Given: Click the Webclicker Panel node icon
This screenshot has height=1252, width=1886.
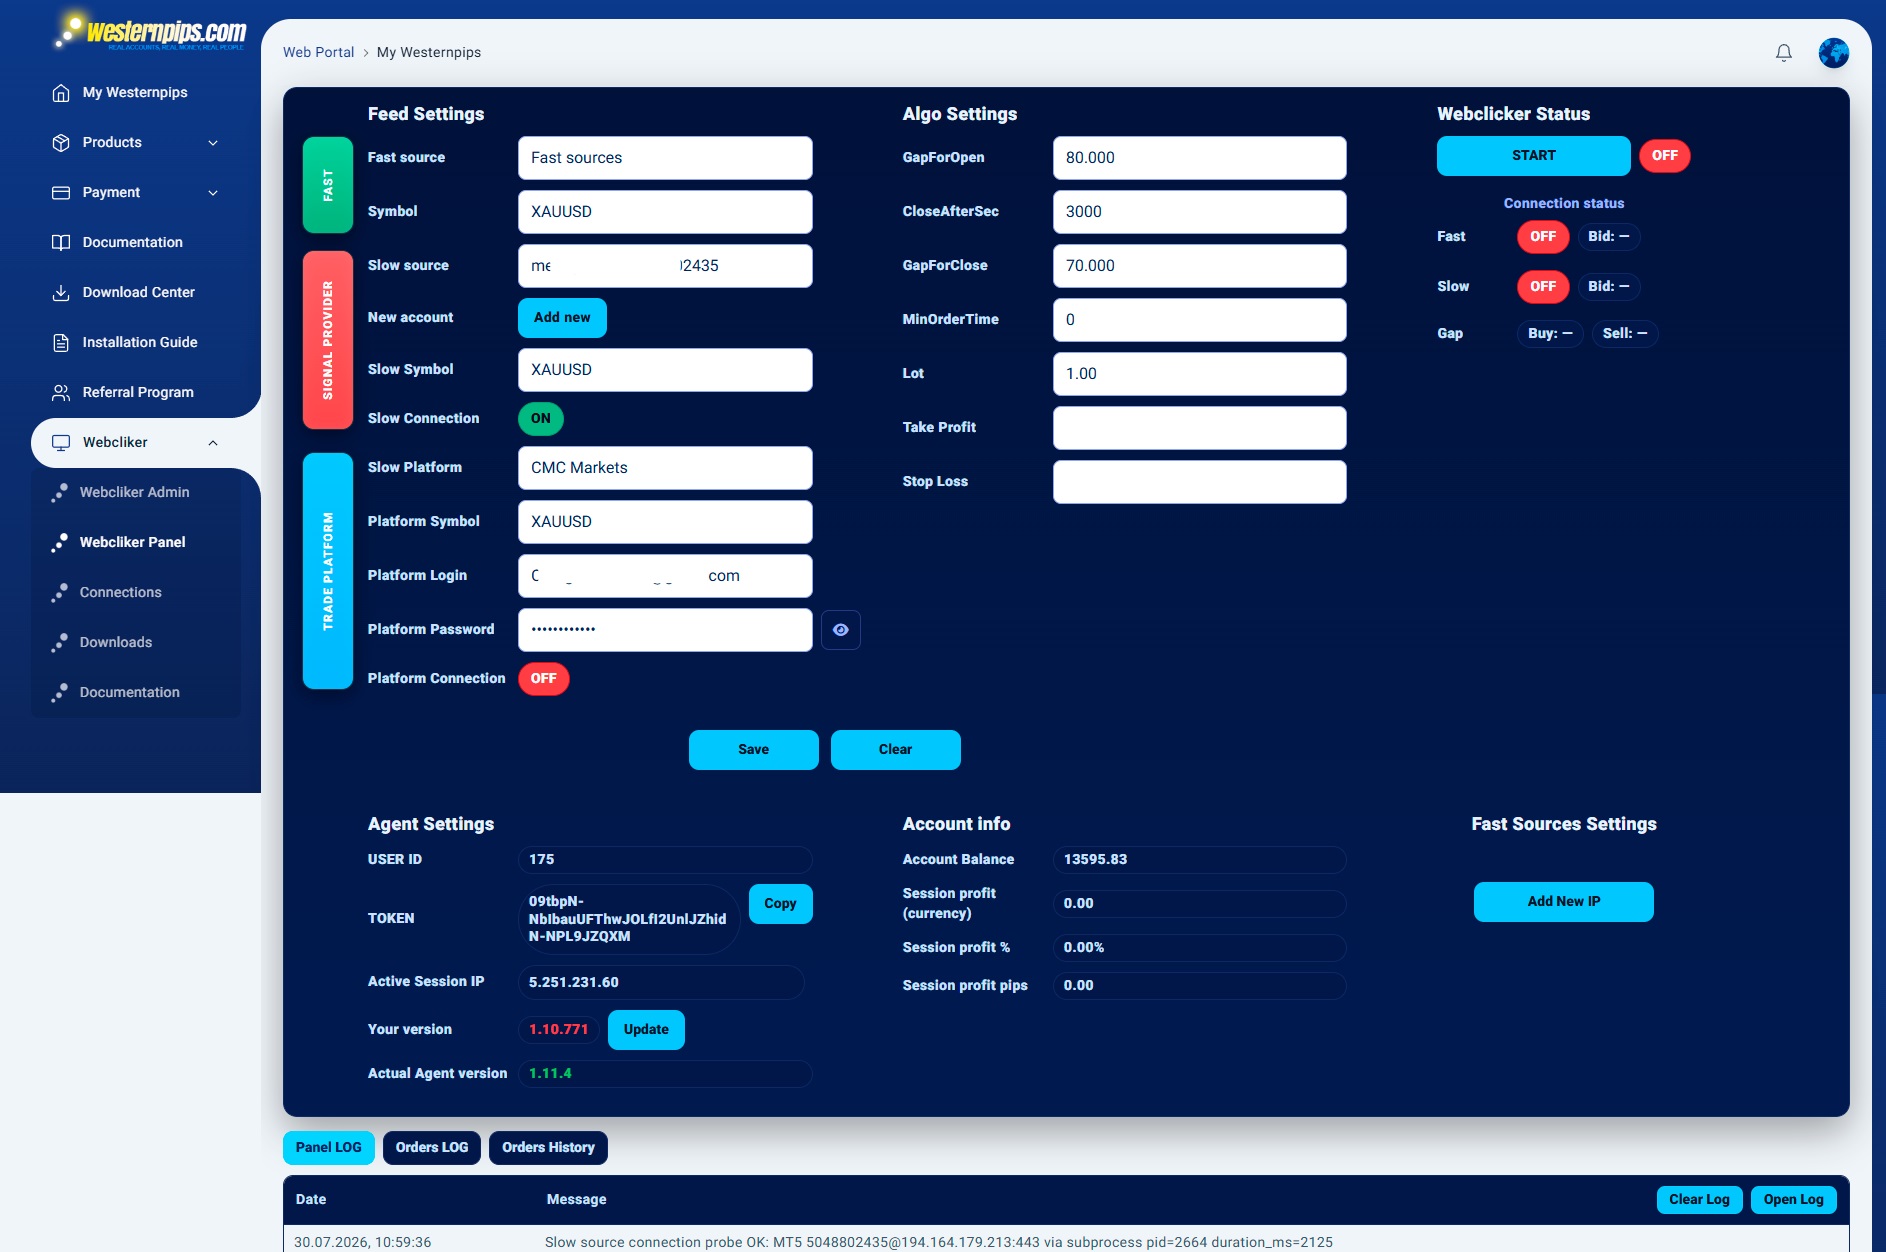Looking at the screenshot, I should pyautogui.click(x=60, y=542).
